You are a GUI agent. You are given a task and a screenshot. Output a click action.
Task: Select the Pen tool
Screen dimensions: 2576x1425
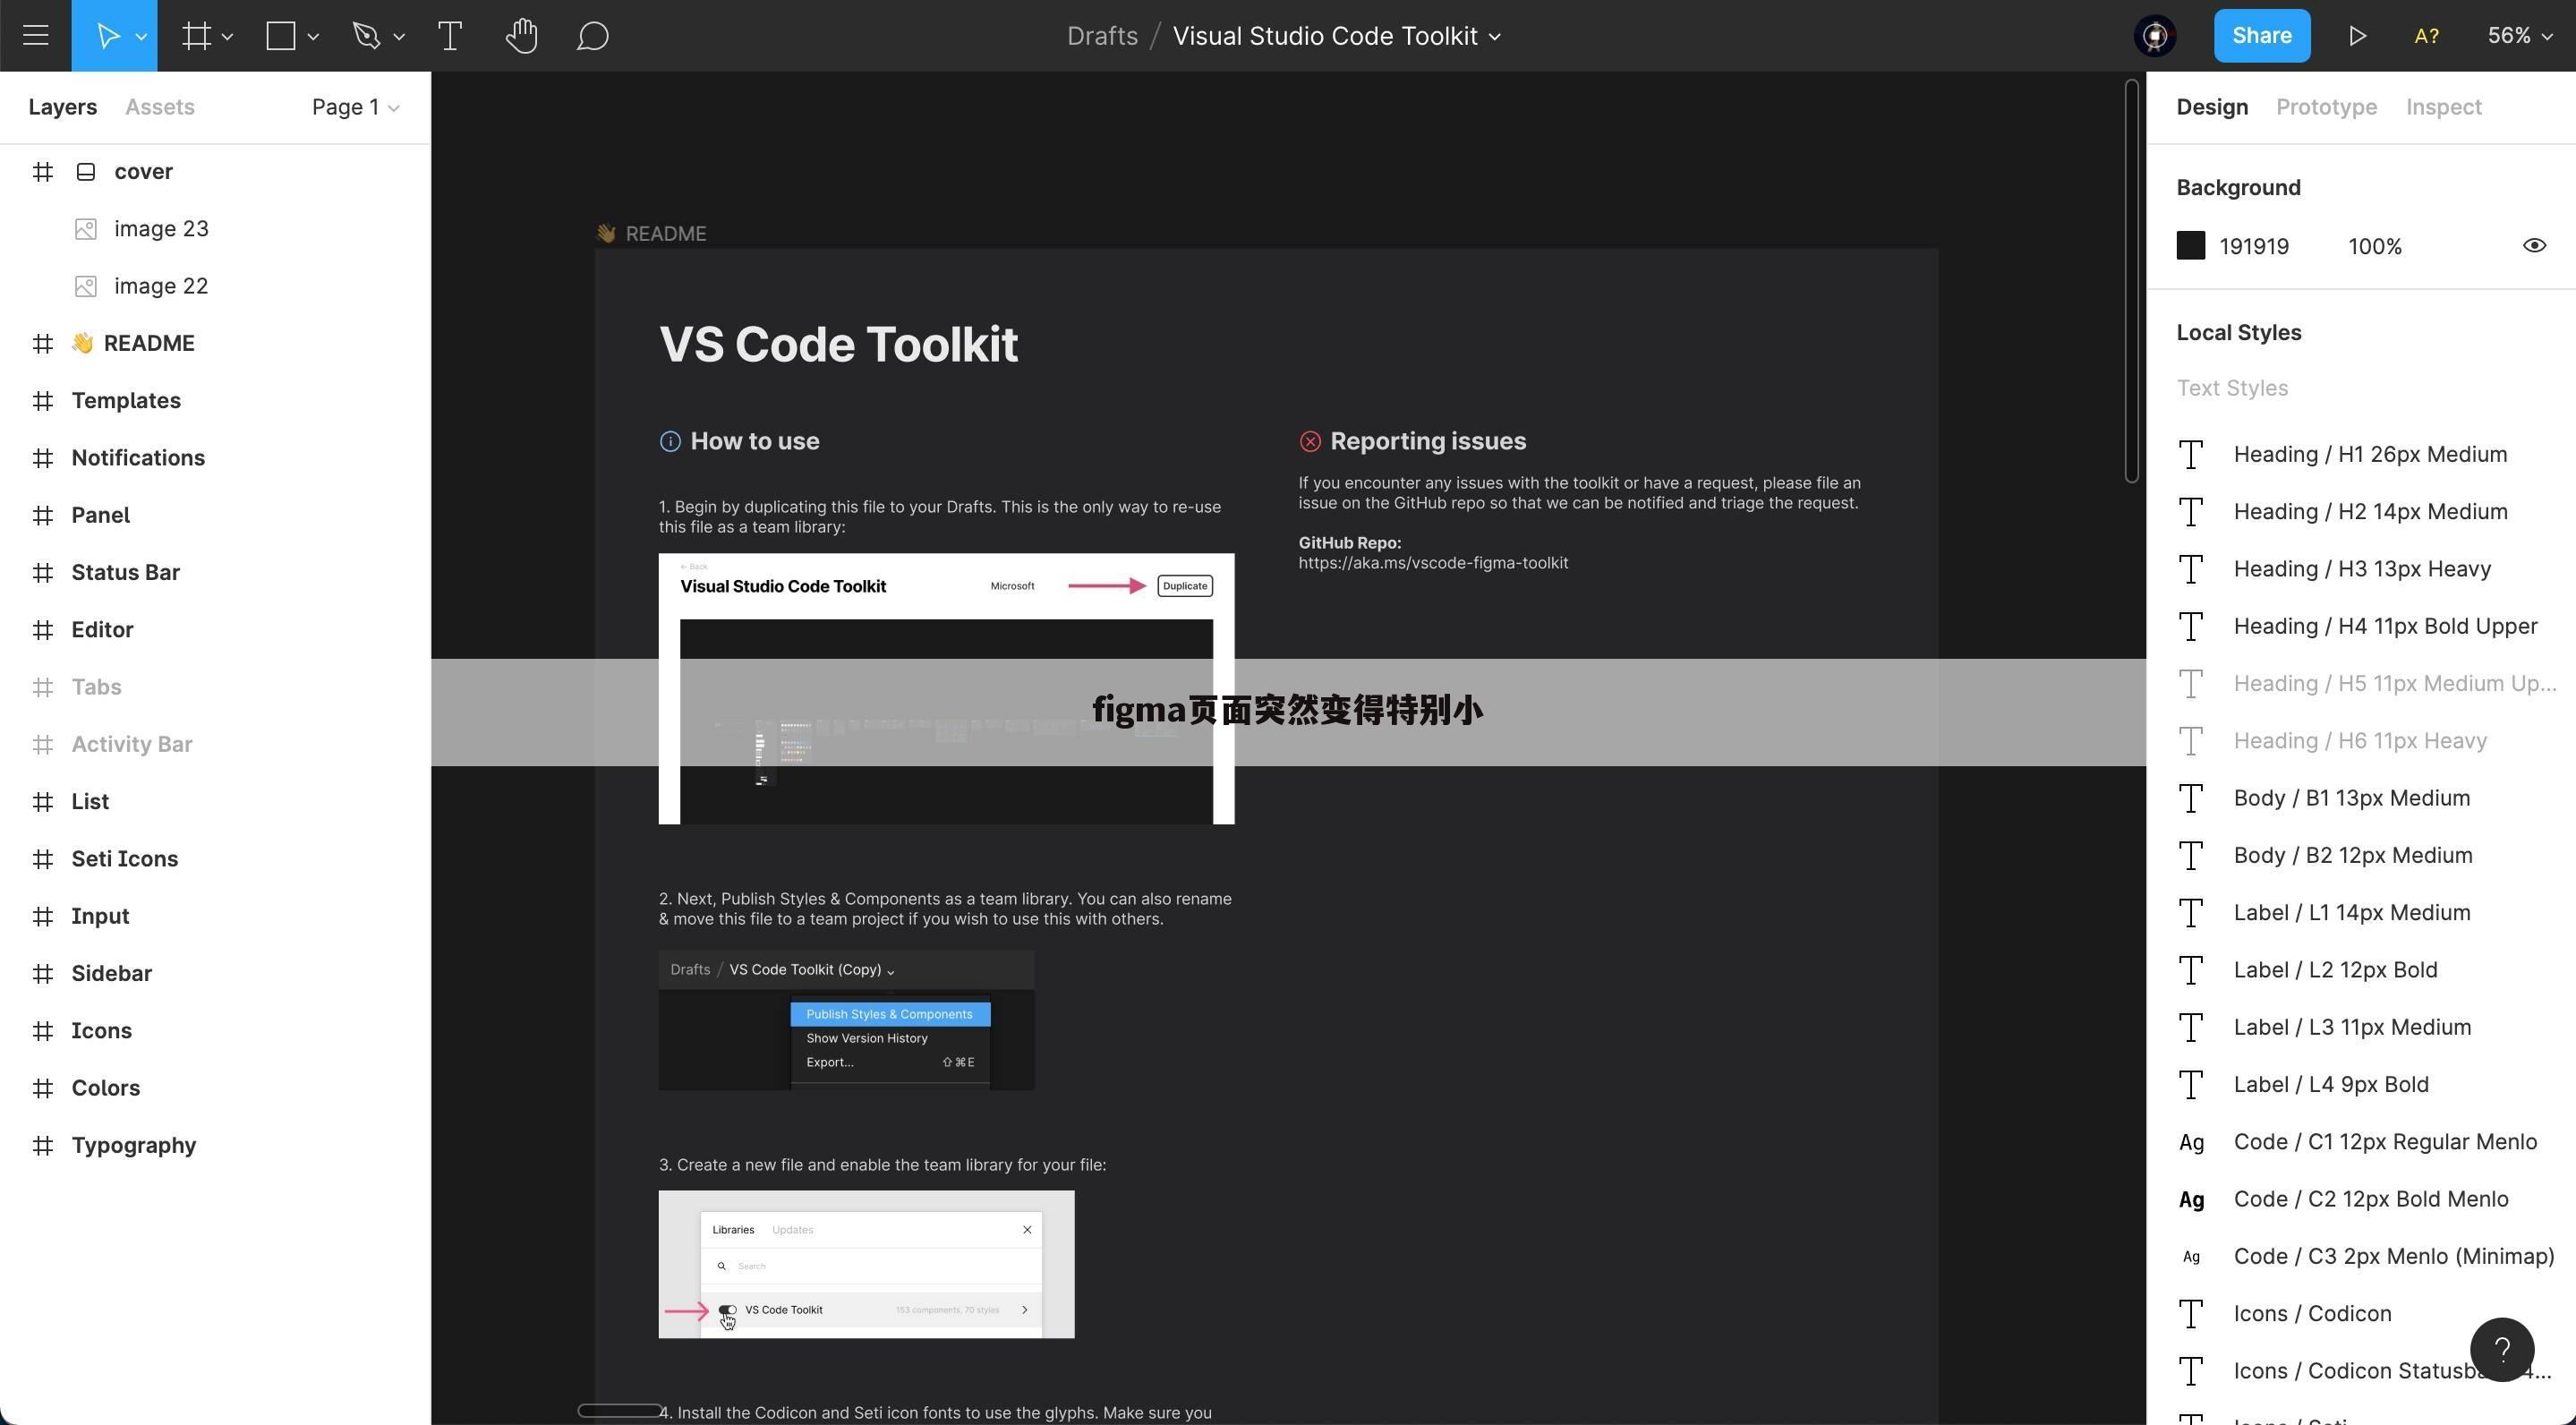pyautogui.click(x=366, y=36)
